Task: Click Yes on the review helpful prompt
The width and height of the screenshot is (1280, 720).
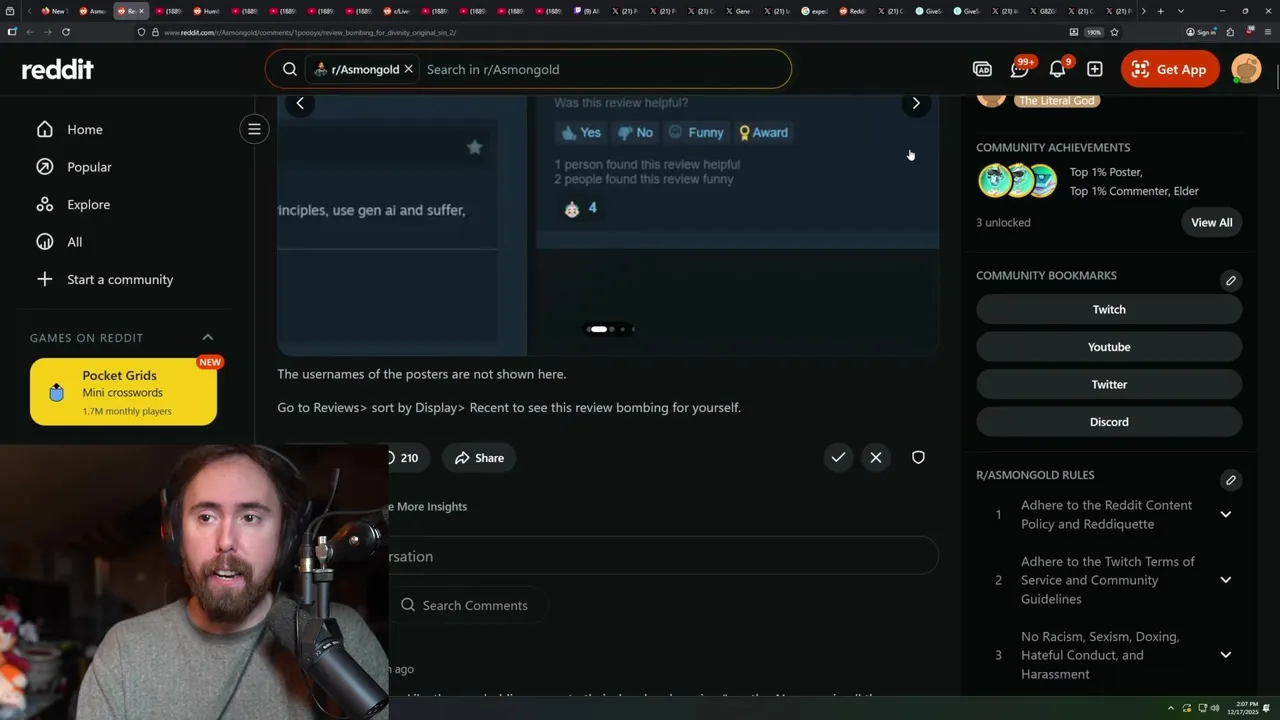Action: (581, 132)
